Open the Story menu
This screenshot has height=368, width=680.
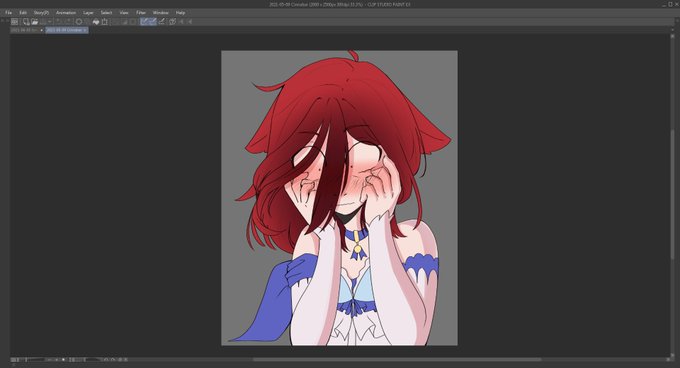pyautogui.click(x=41, y=13)
